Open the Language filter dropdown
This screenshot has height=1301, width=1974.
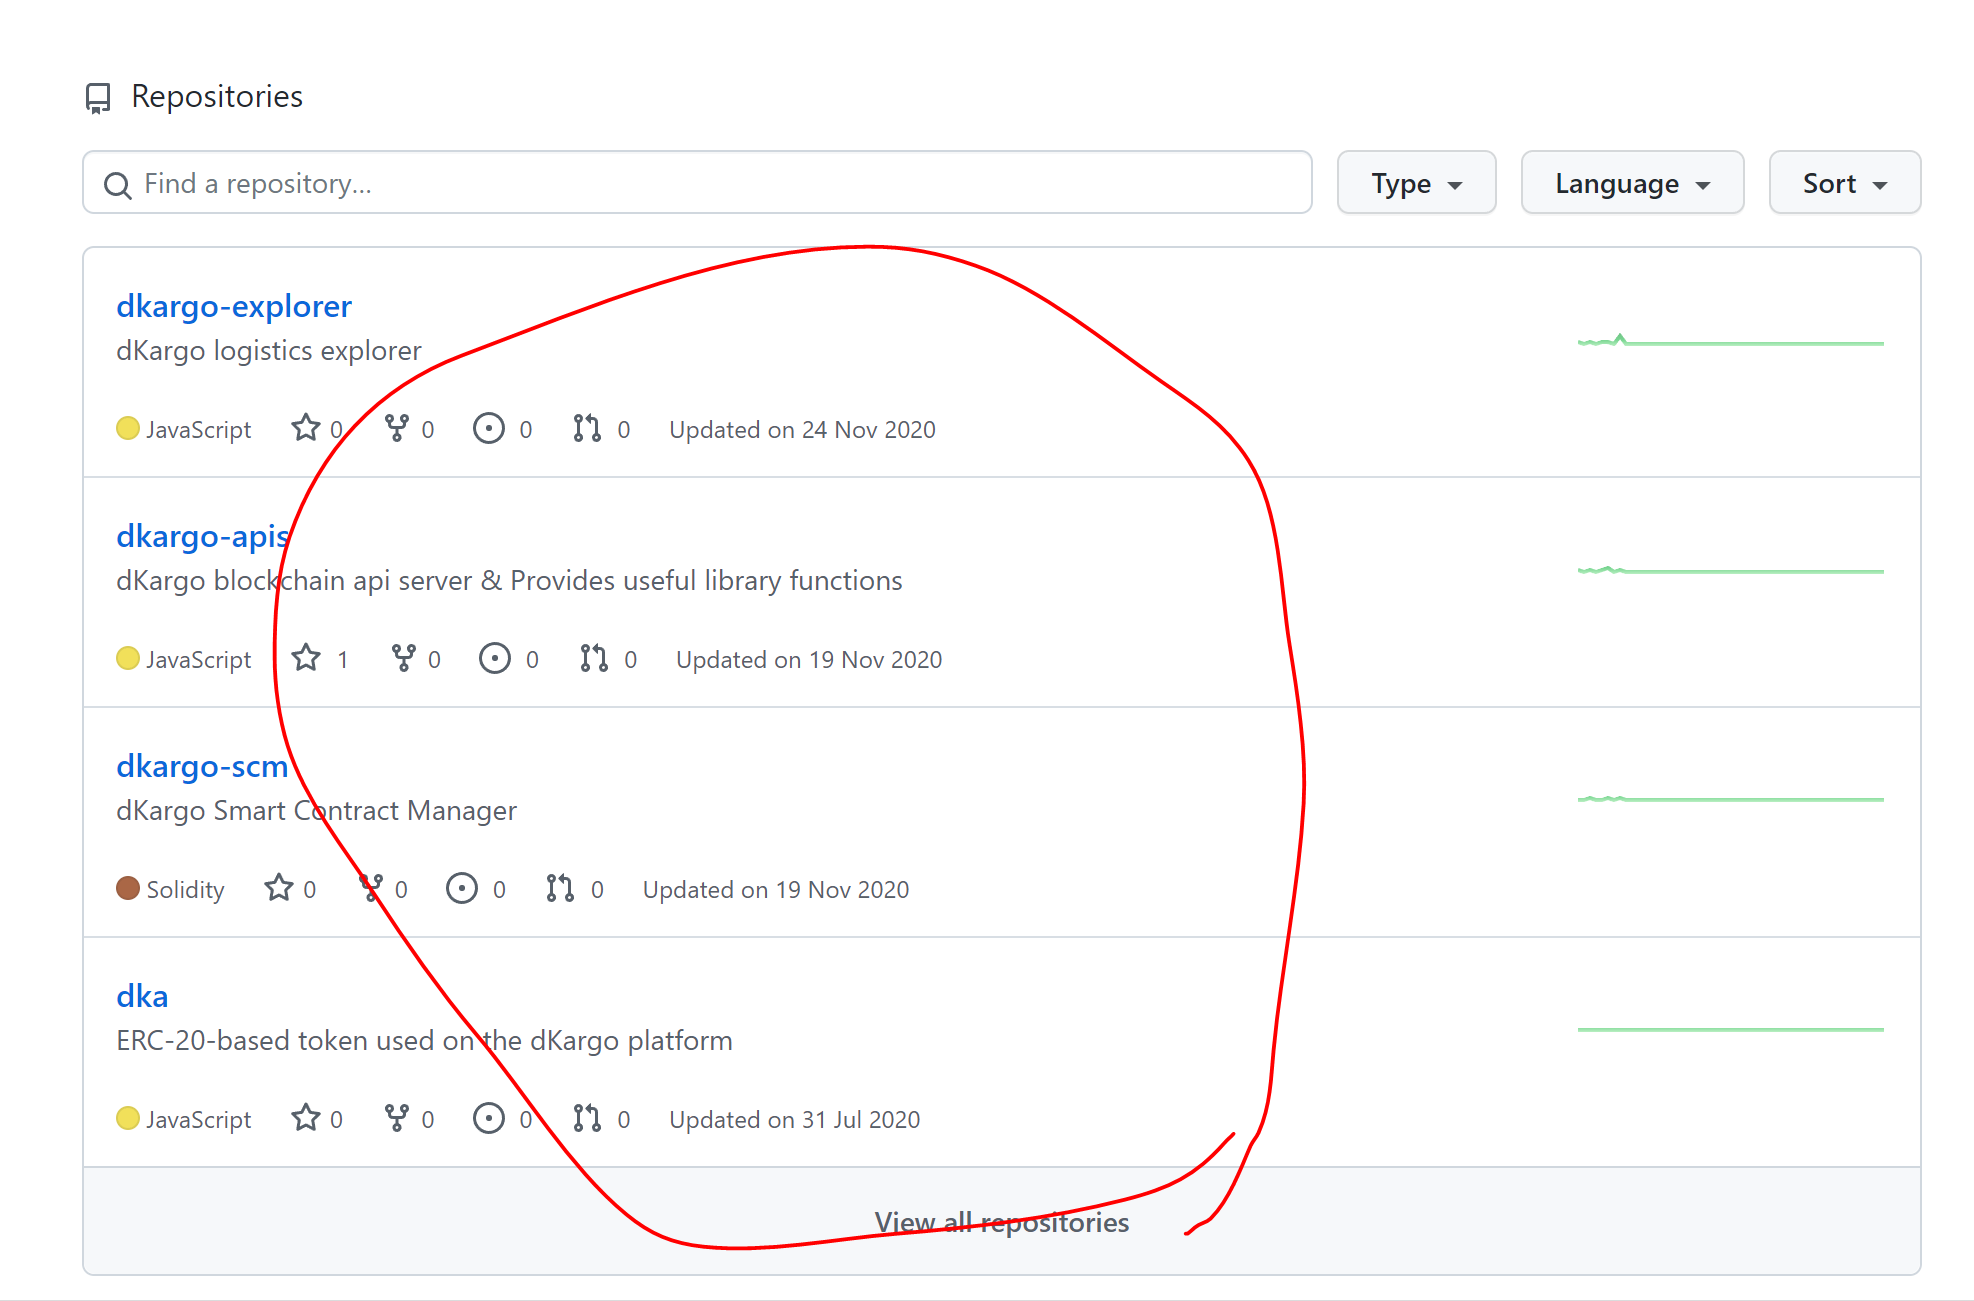point(1632,183)
